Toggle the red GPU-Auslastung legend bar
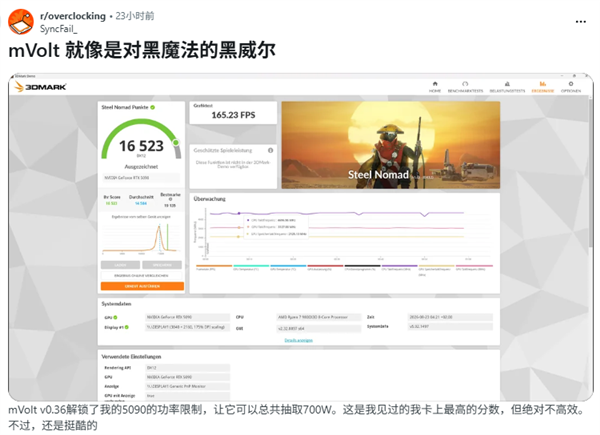 [325, 266]
